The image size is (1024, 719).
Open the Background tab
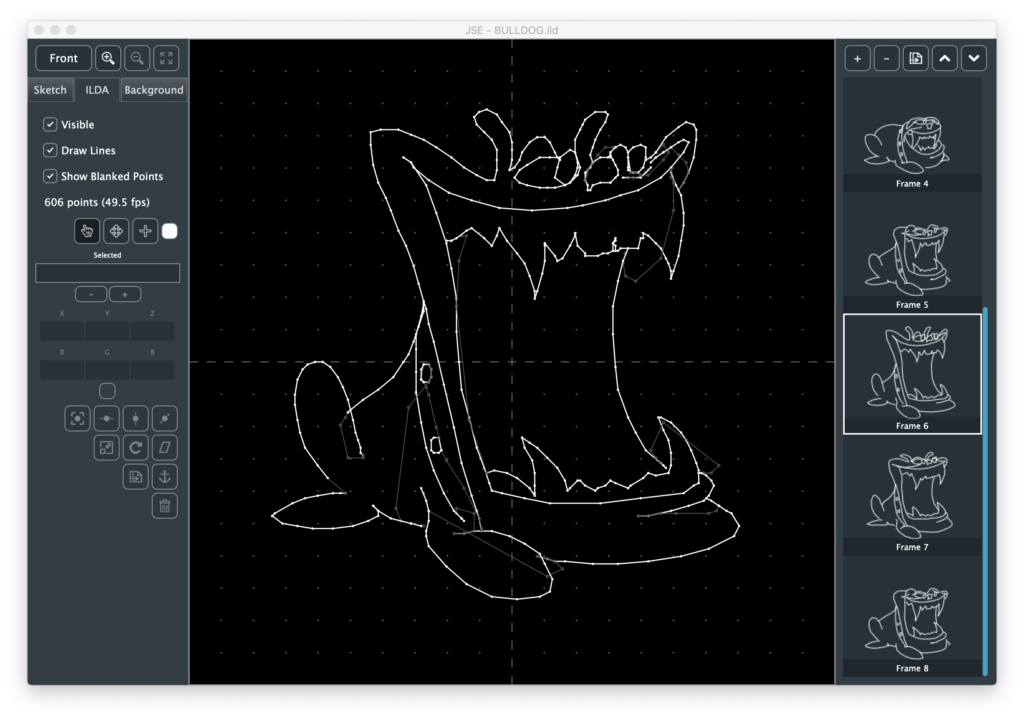[x=153, y=90]
